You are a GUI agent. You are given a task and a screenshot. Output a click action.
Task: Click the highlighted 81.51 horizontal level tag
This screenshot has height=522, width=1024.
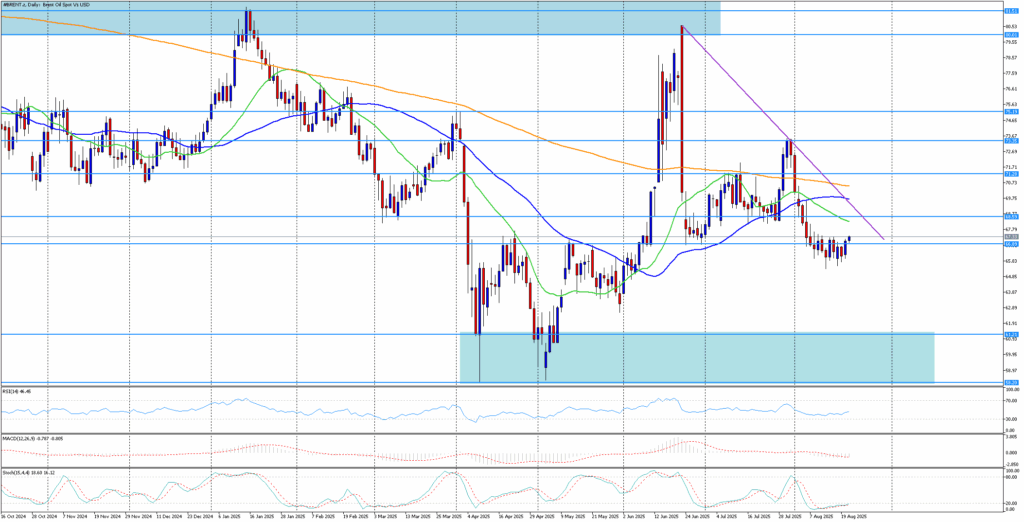pyautogui.click(x=1011, y=10)
